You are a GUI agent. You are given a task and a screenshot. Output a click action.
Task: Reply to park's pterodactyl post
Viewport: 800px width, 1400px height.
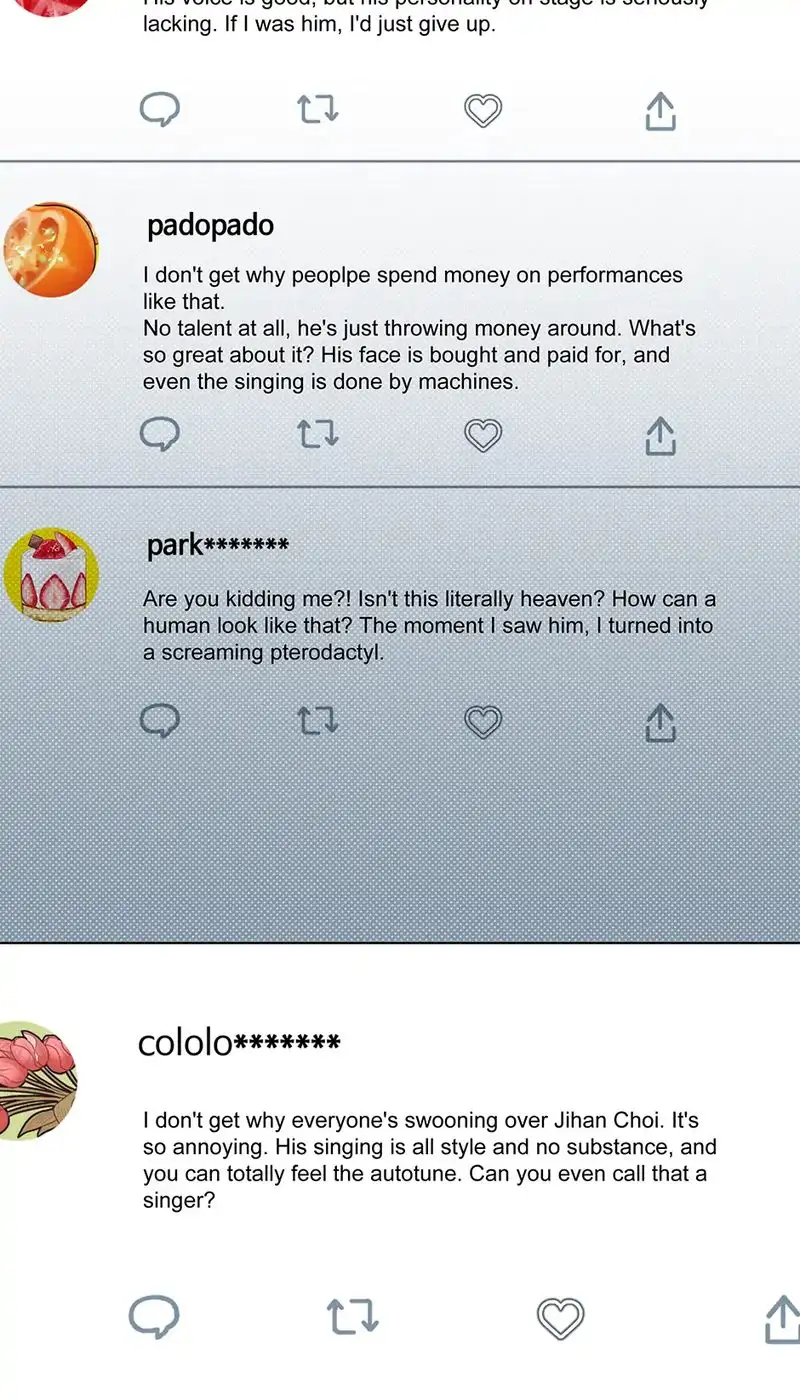pos(159,720)
